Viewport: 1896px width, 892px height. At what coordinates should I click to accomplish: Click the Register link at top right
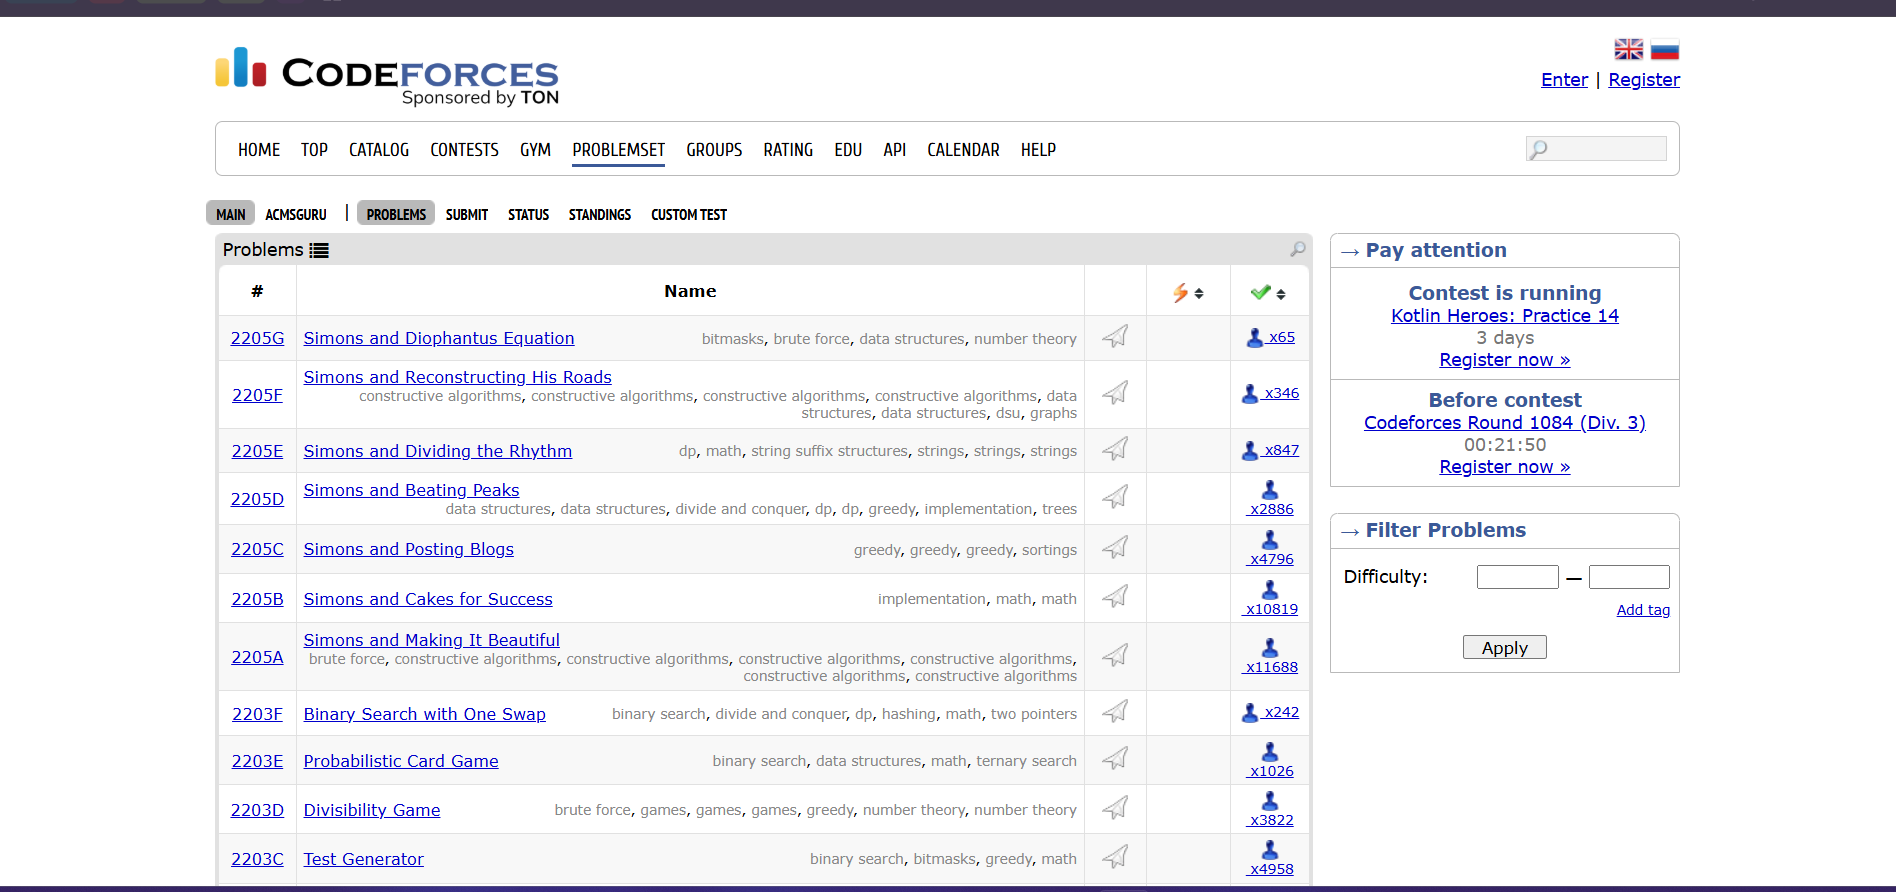tap(1643, 80)
